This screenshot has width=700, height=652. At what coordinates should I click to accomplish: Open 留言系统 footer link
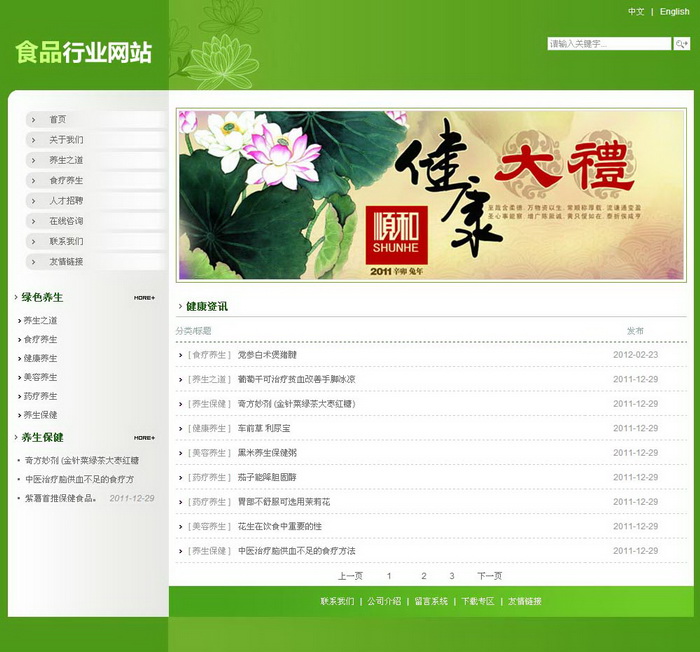coord(431,602)
